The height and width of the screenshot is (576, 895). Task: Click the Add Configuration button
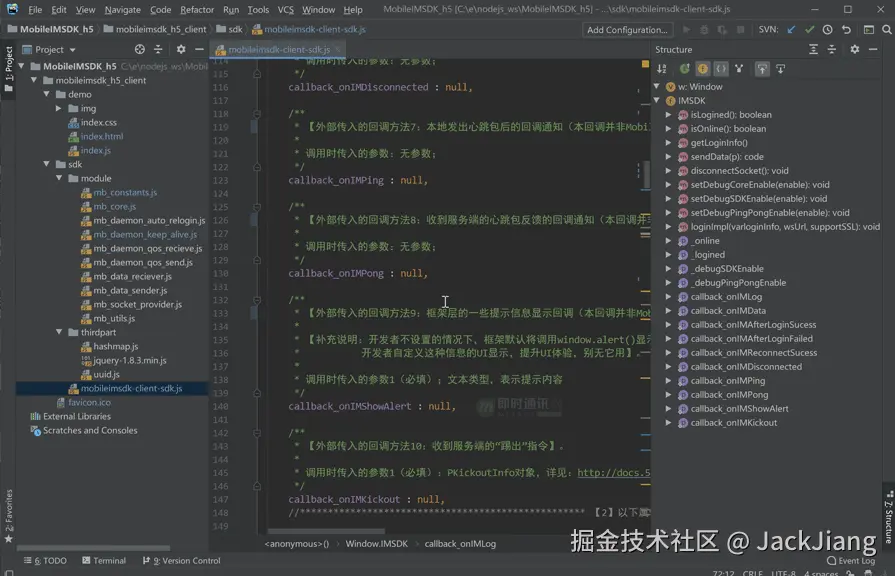click(x=627, y=30)
